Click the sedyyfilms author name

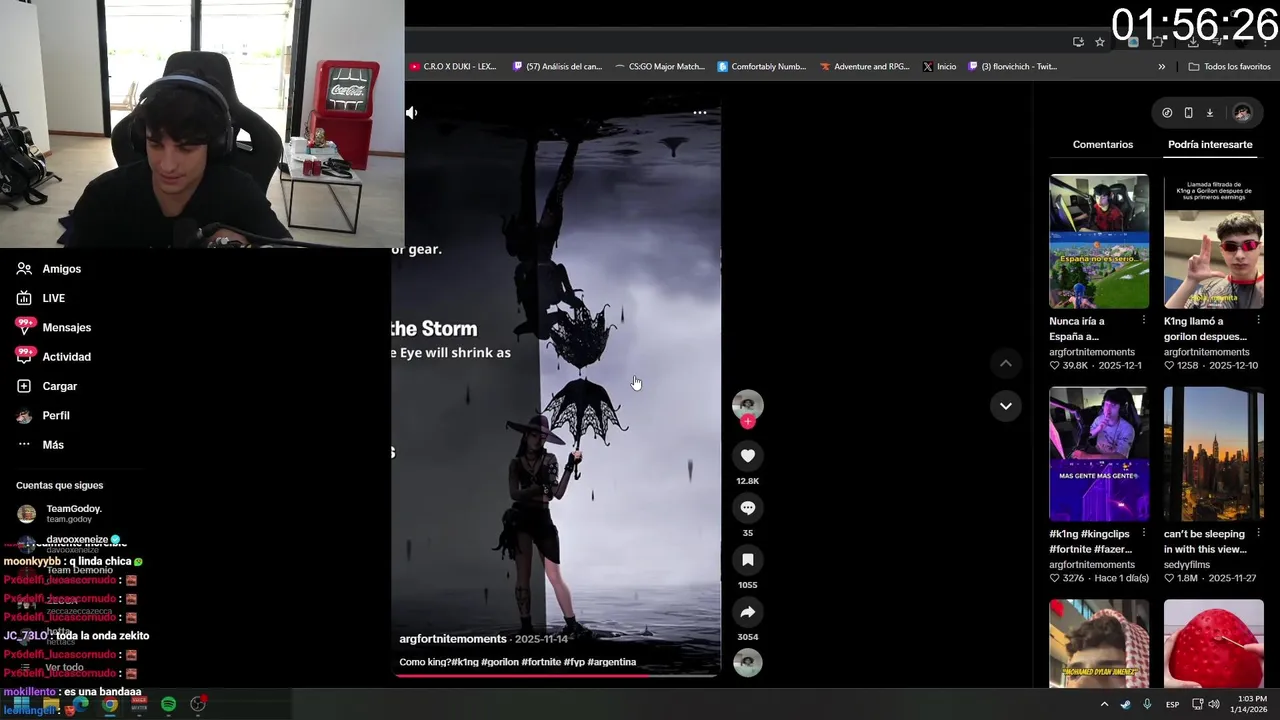click(x=1187, y=565)
